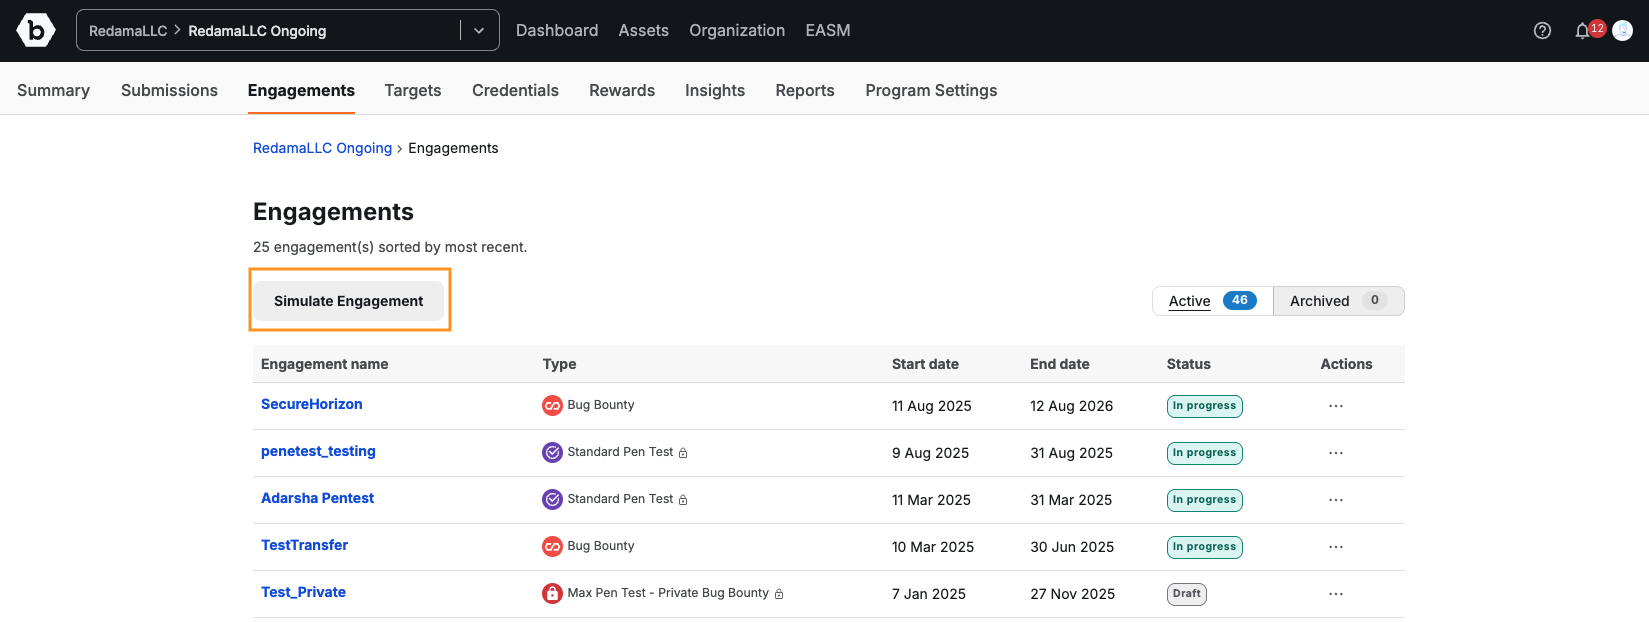Screen dimensions: 1649x622
Task: Open the Adarsha Pentest engagement
Action: click(317, 498)
